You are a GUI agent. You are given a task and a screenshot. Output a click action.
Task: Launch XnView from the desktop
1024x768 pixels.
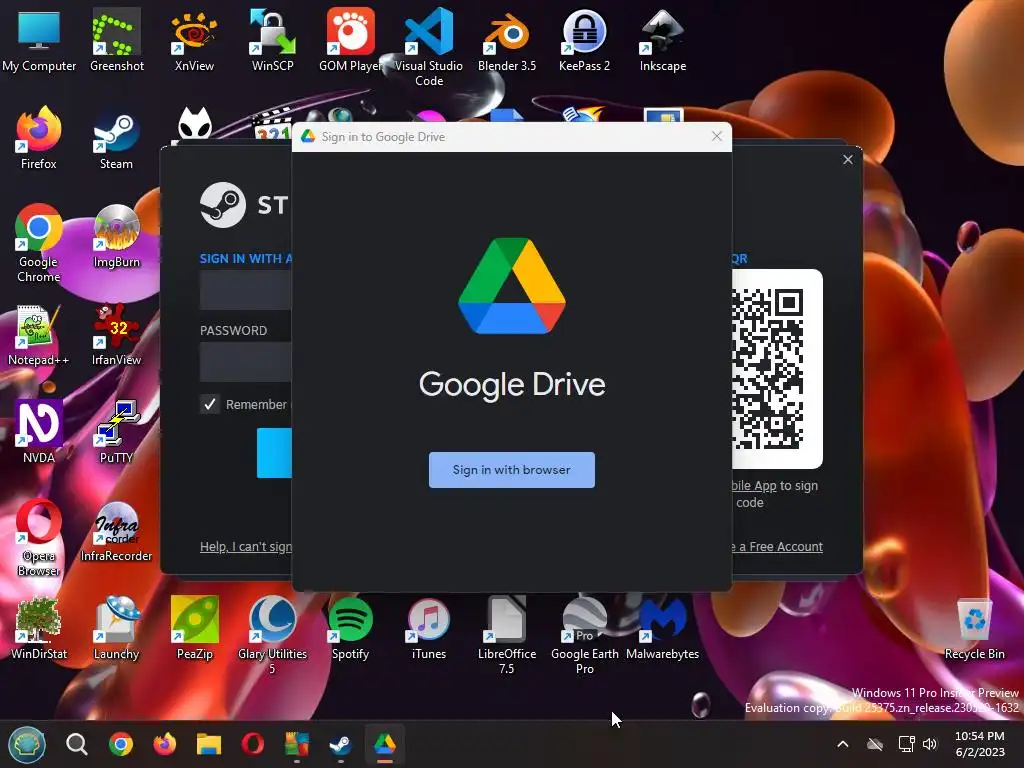pyautogui.click(x=194, y=40)
